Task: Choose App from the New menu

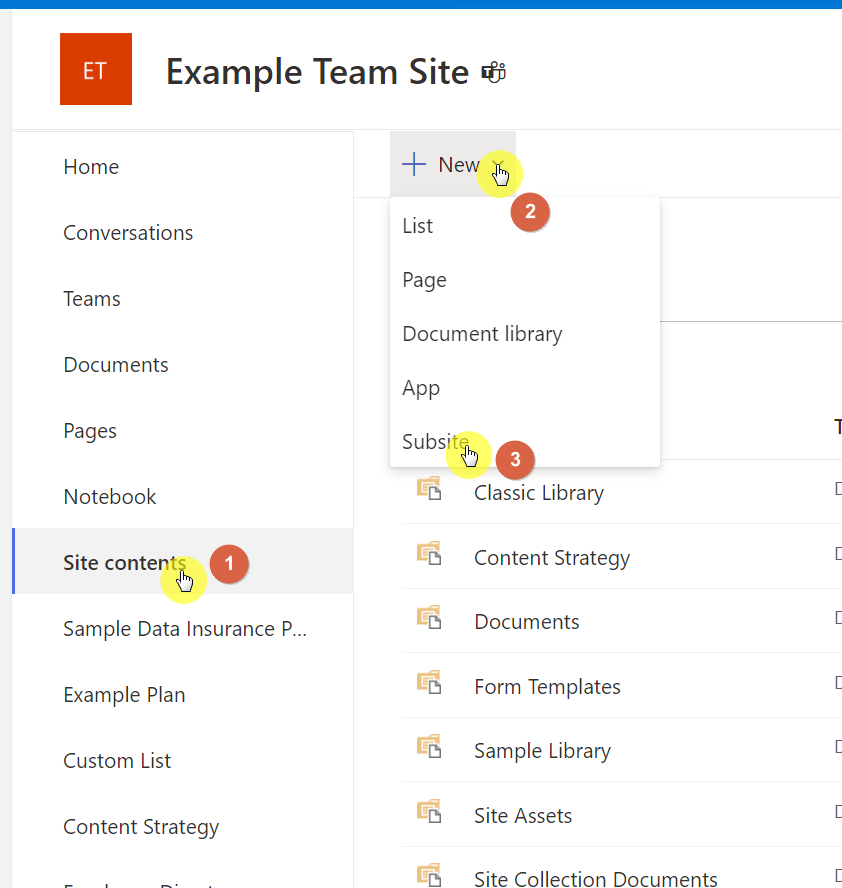Action: click(525, 388)
